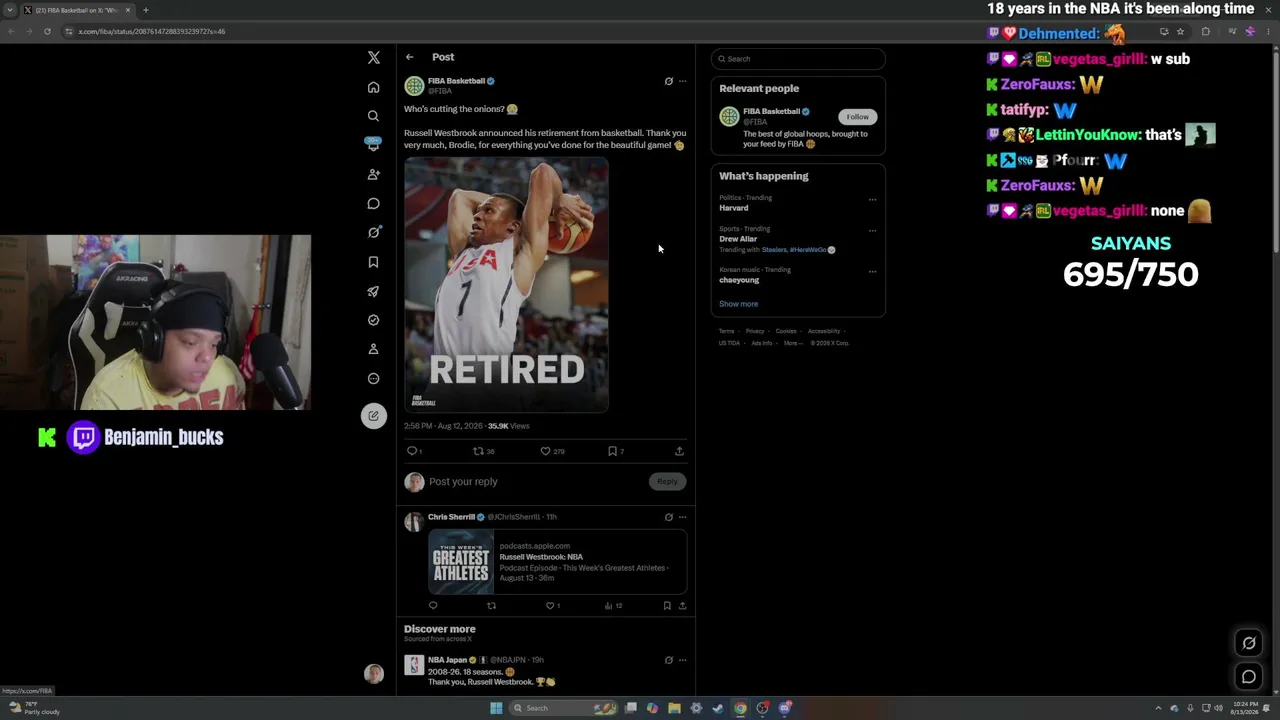Open Bookmarks icon in X sidebar
This screenshot has width=1280, height=720.
click(373, 262)
